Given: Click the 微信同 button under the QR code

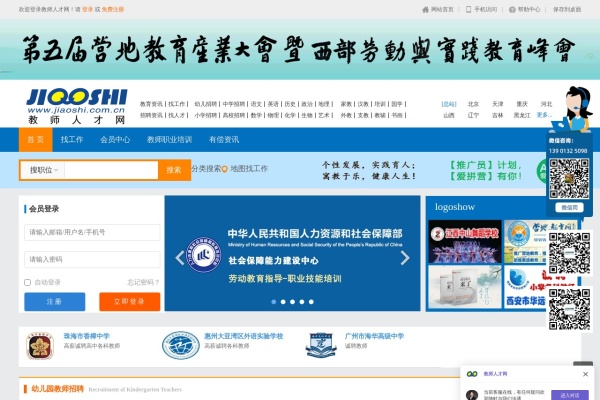Looking at the screenshot, I should tap(569, 207).
